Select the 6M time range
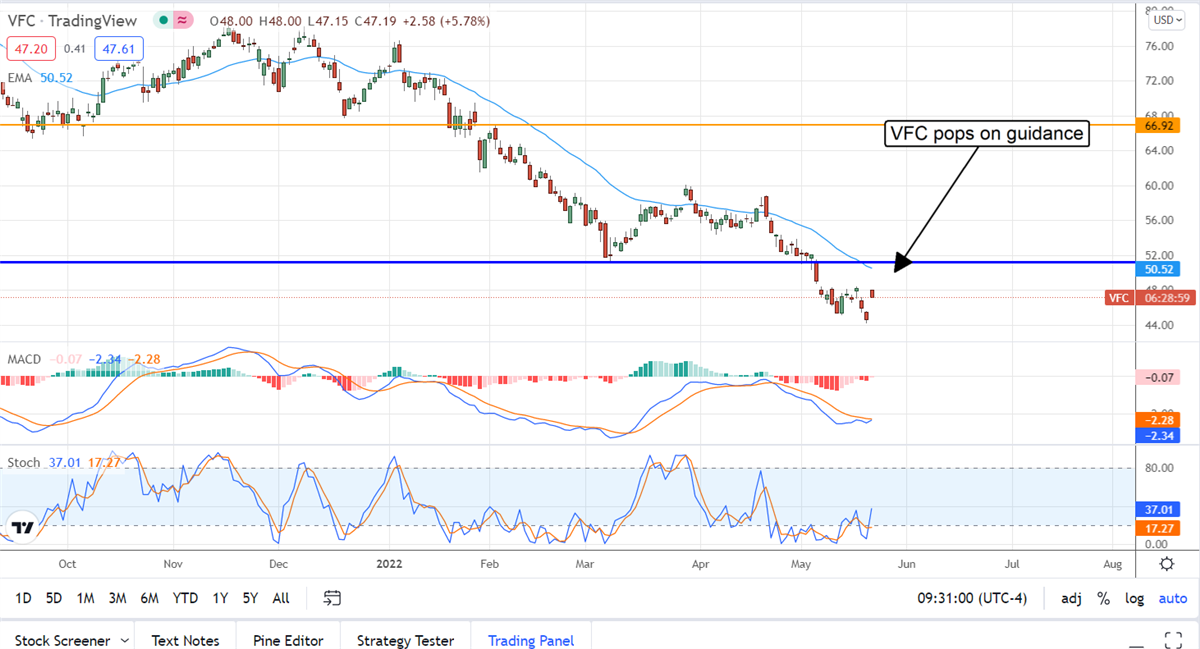The height and width of the screenshot is (649, 1200). tap(149, 598)
